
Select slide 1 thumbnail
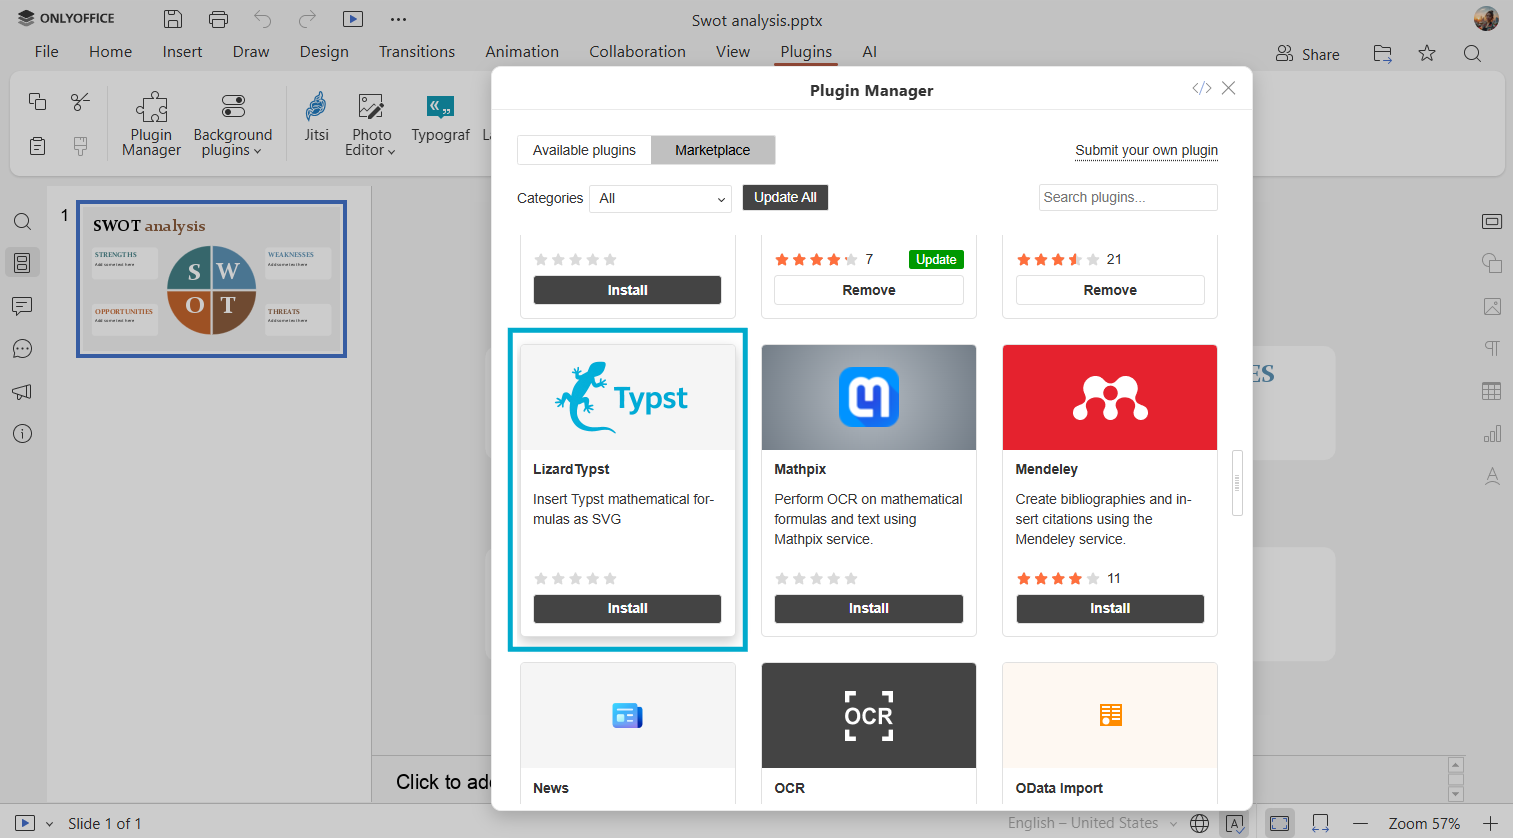211,279
